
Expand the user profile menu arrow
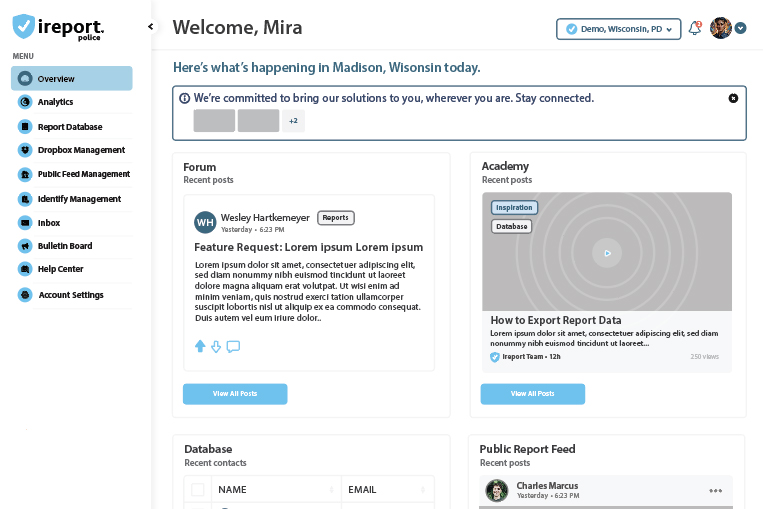(x=741, y=28)
